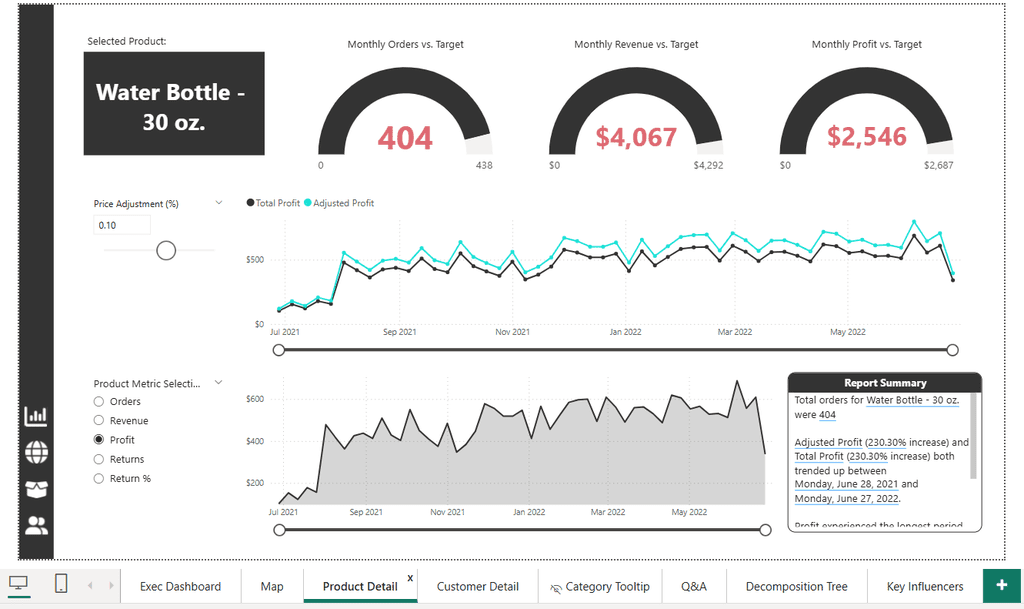Select the Return % radio button

point(99,478)
